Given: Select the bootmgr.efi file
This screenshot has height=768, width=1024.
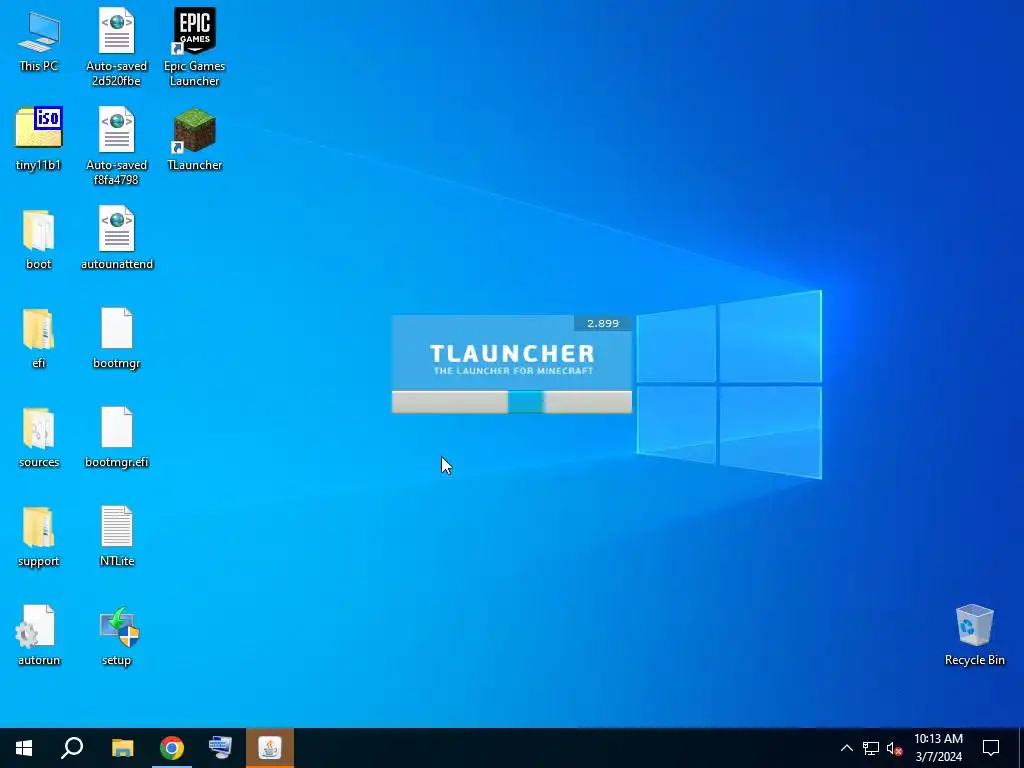Looking at the screenshot, I should point(117,438).
